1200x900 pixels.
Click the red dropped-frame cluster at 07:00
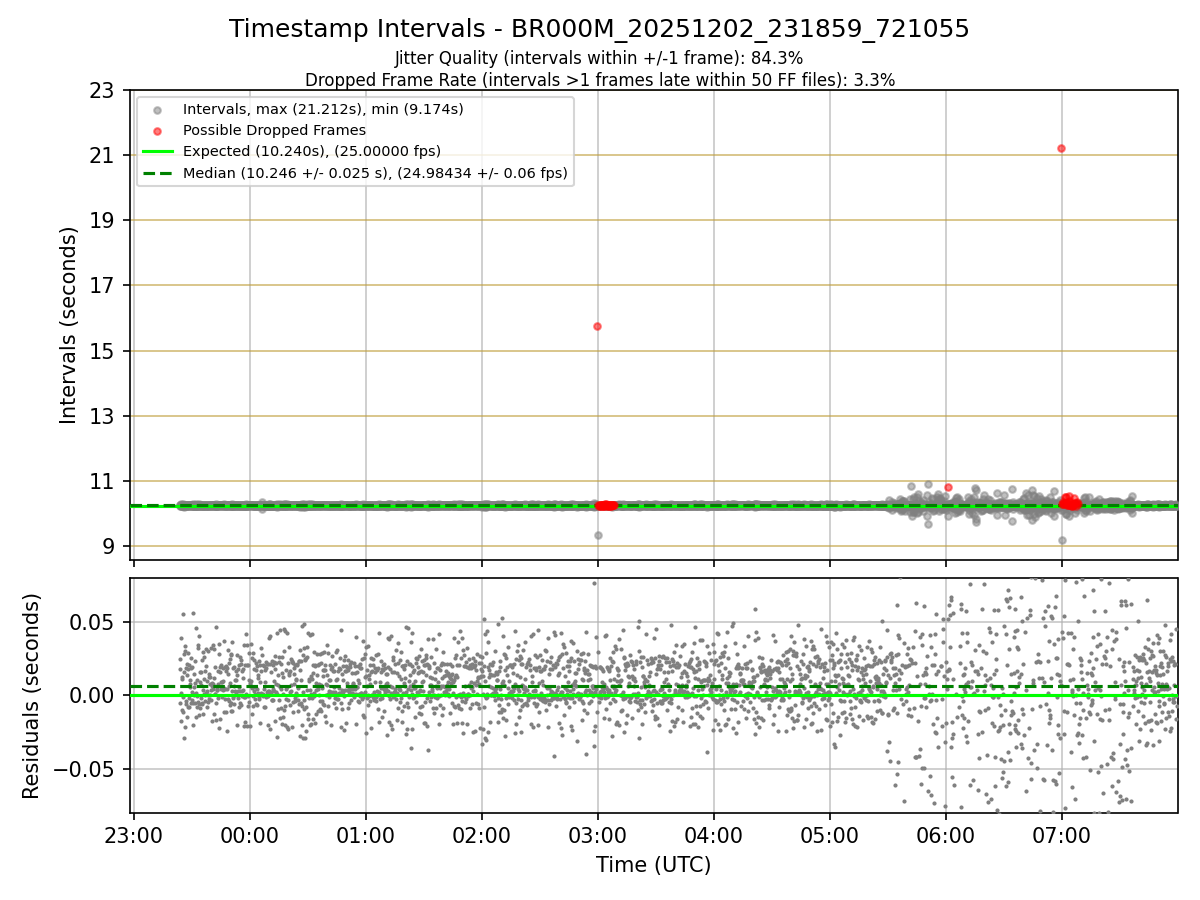pyautogui.click(x=1070, y=502)
